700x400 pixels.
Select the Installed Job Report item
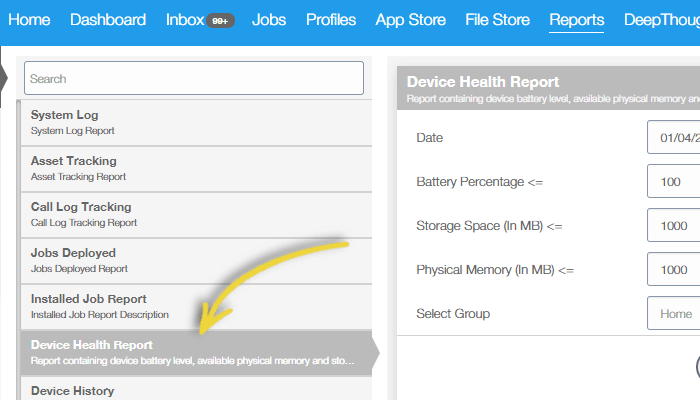pyautogui.click(x=196, y=307)
